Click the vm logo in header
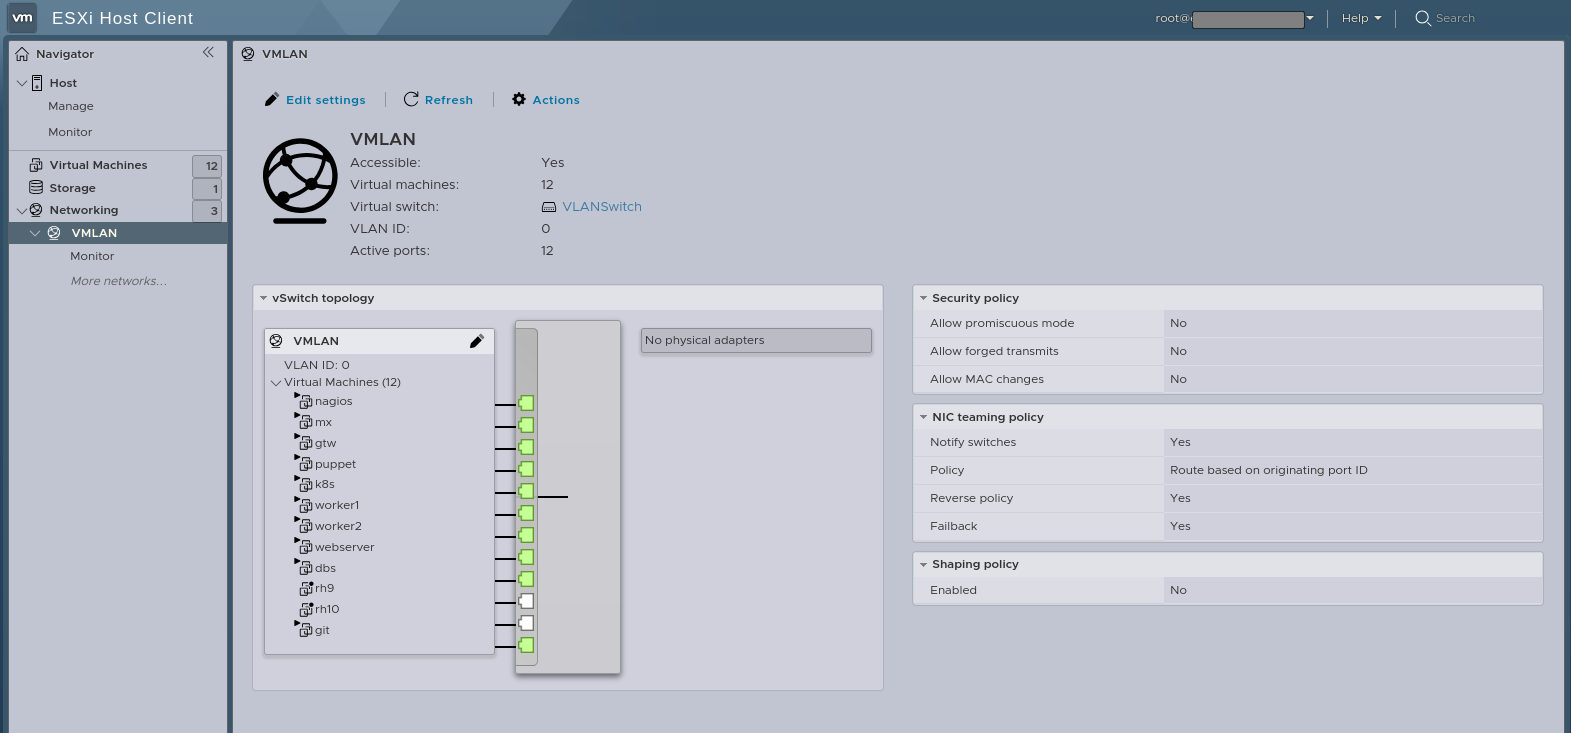This screenshot has height=733, width=1571. (x=22, y=18)
